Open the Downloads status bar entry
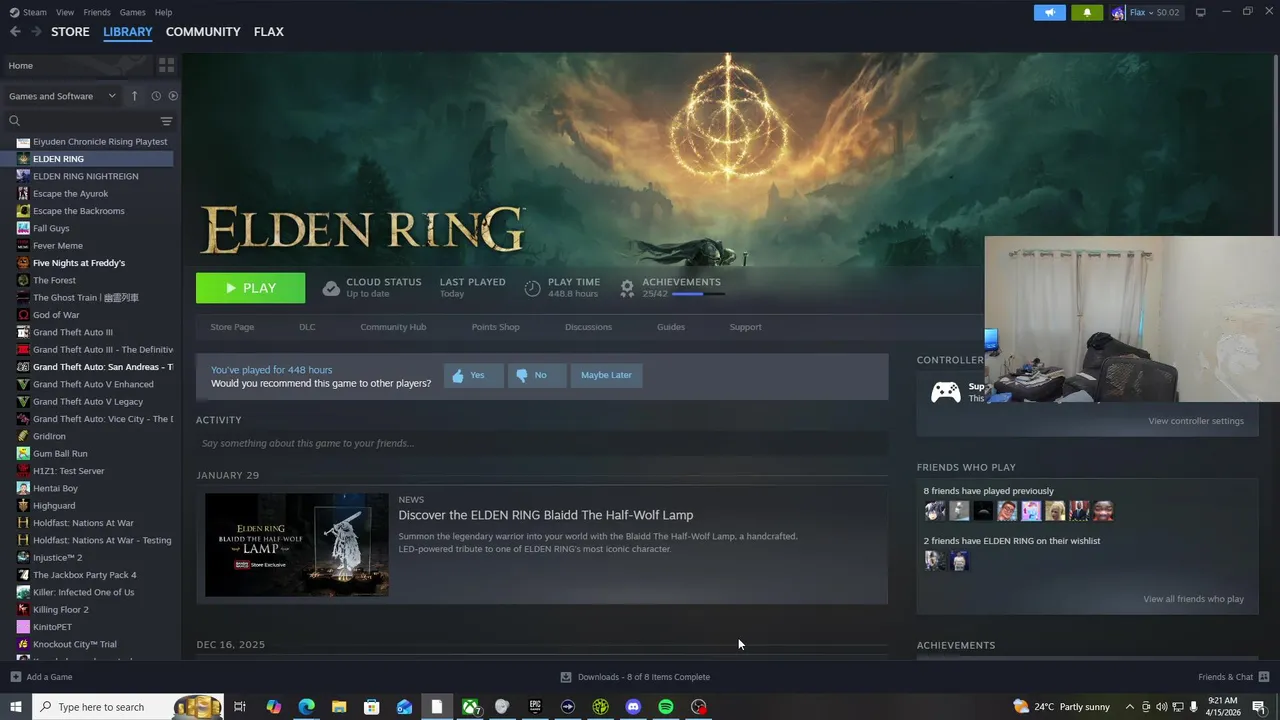 [x=634, y=677]
